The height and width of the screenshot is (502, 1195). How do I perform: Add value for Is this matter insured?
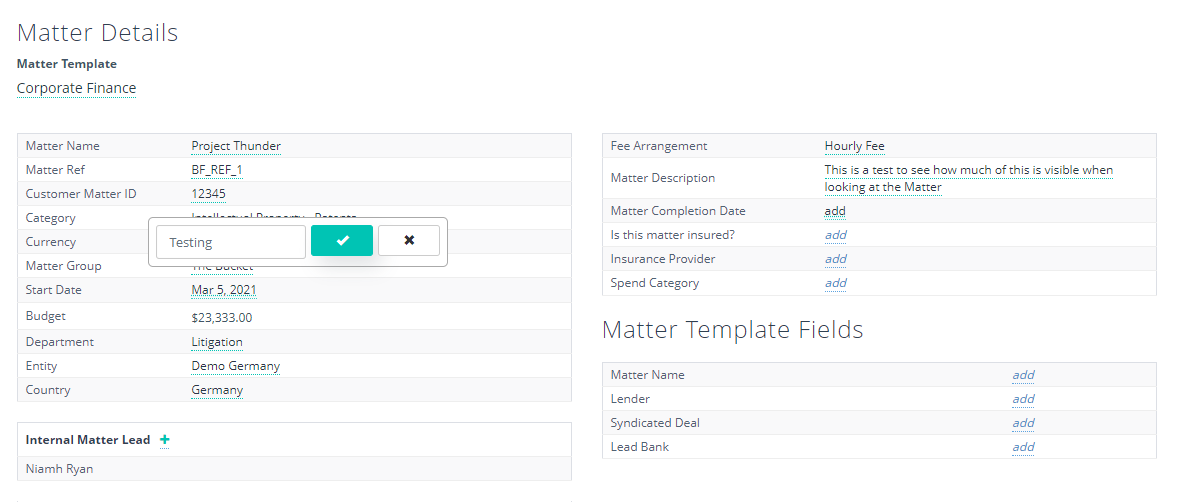(x=835, y=235)
